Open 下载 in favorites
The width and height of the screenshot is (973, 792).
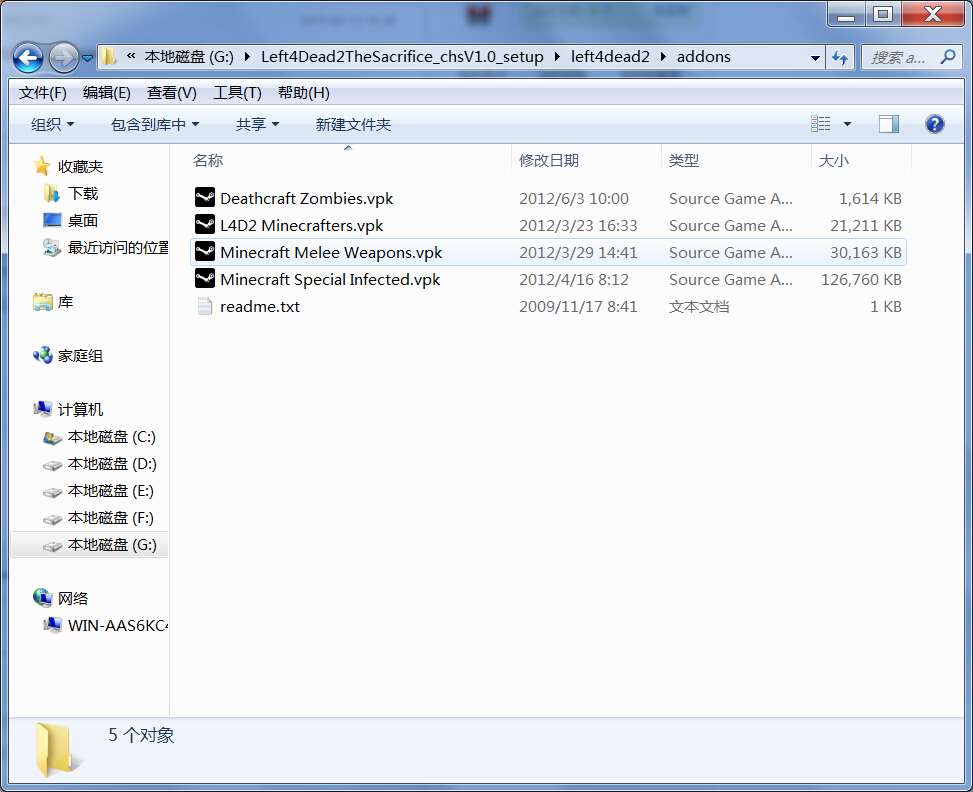pos(83,194)
